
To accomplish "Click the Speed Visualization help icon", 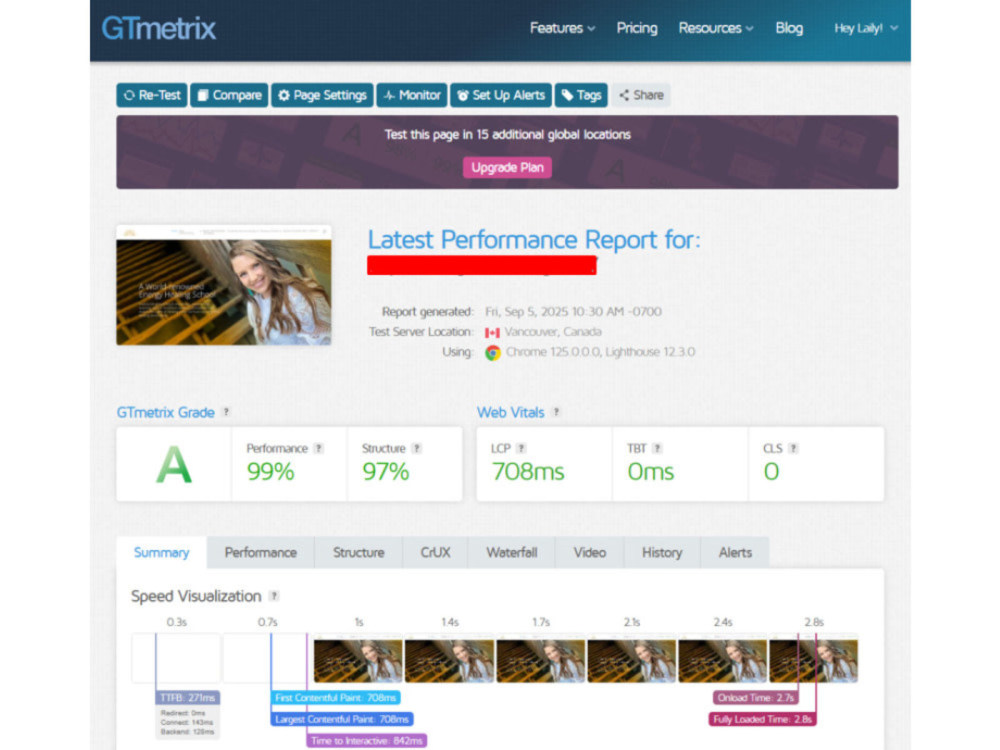I will pyautogui.click(x=274, y=596).
